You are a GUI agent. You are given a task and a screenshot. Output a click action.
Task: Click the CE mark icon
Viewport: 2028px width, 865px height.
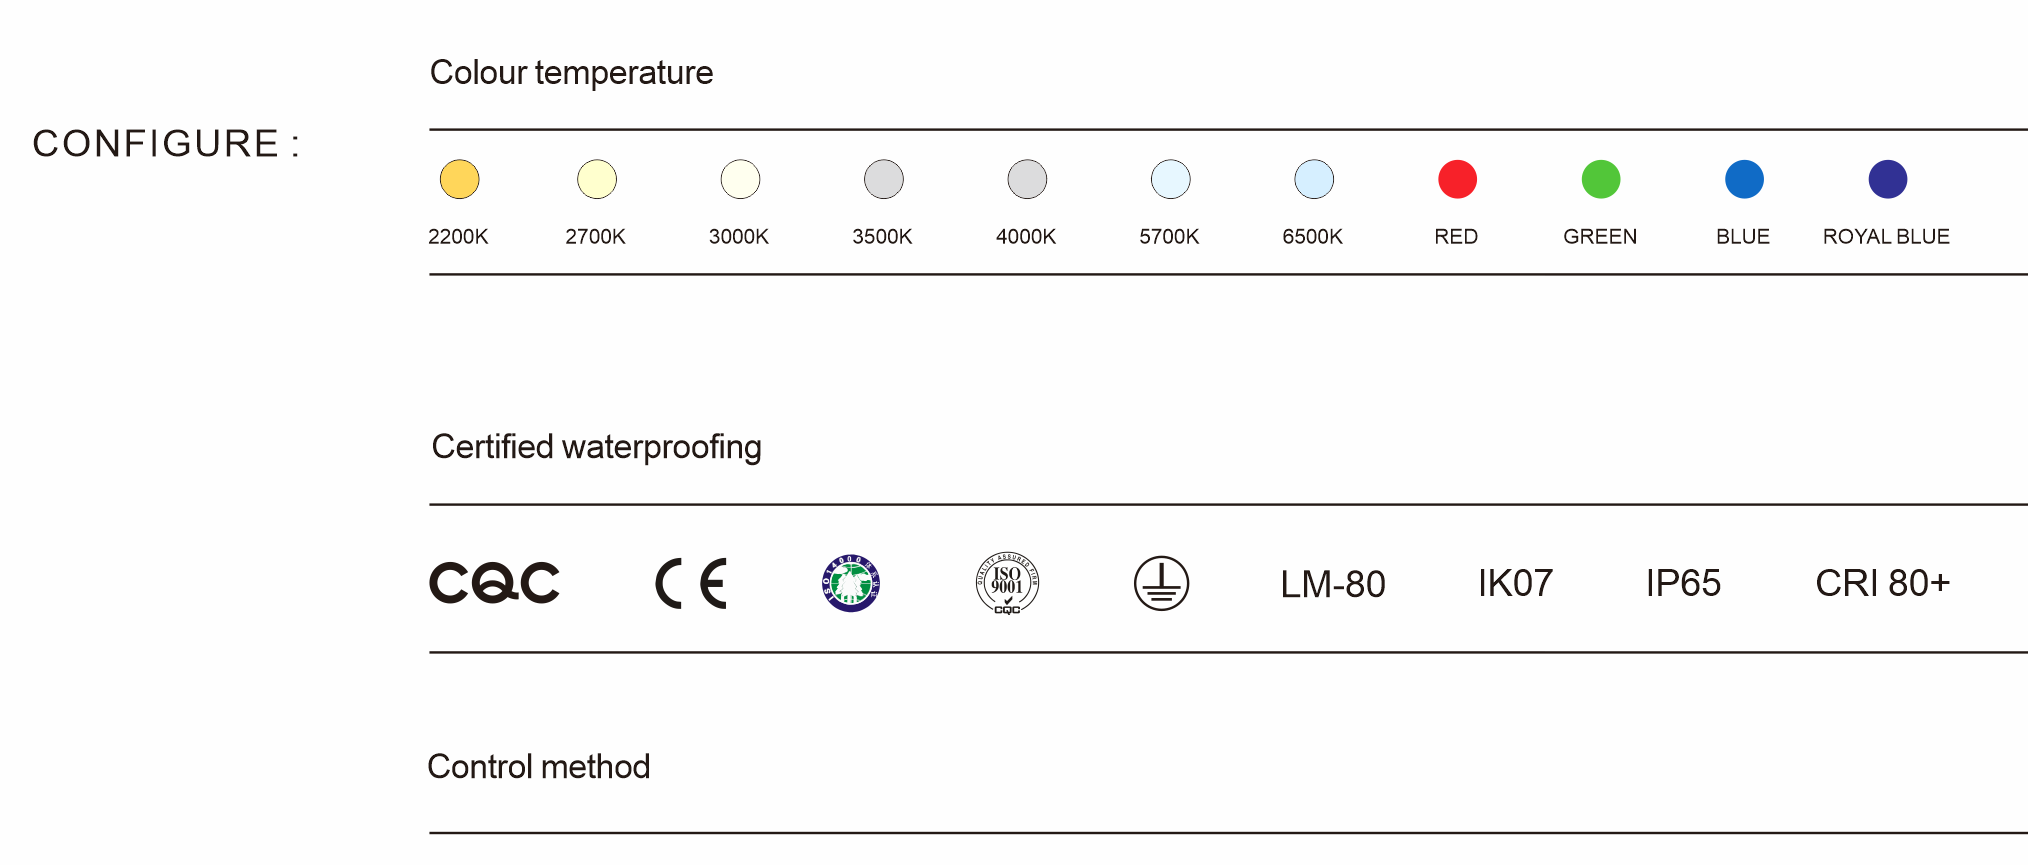(691, 584)
